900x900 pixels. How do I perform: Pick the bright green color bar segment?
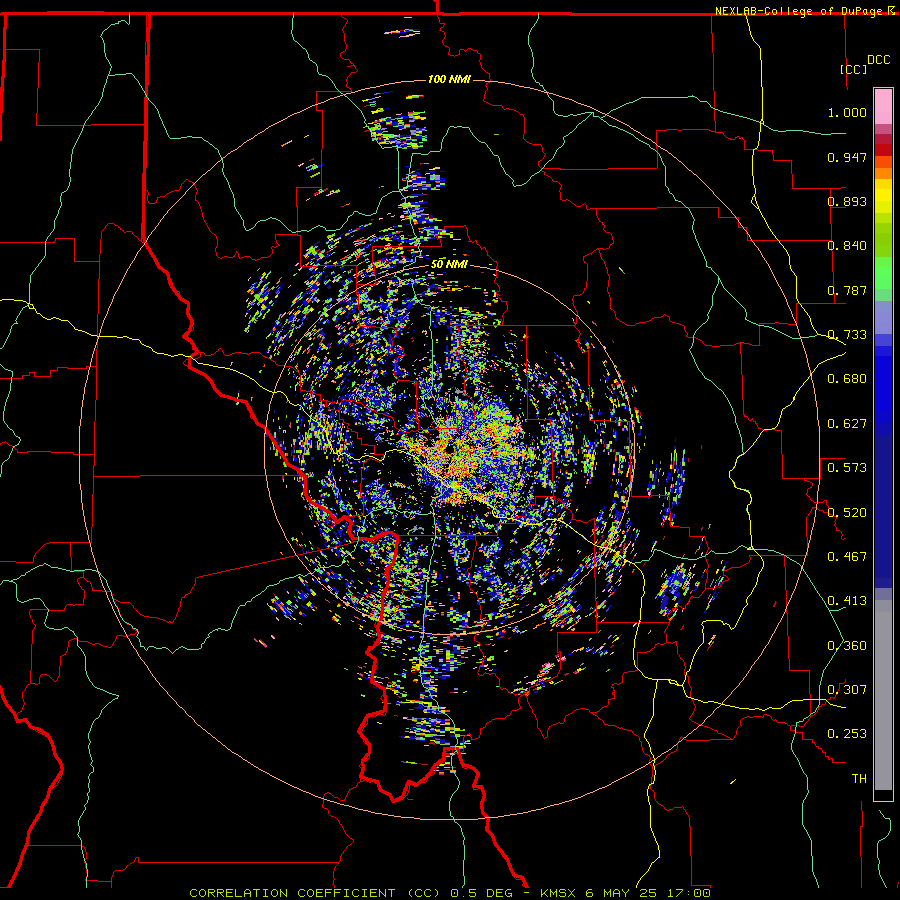click(883, 273)
